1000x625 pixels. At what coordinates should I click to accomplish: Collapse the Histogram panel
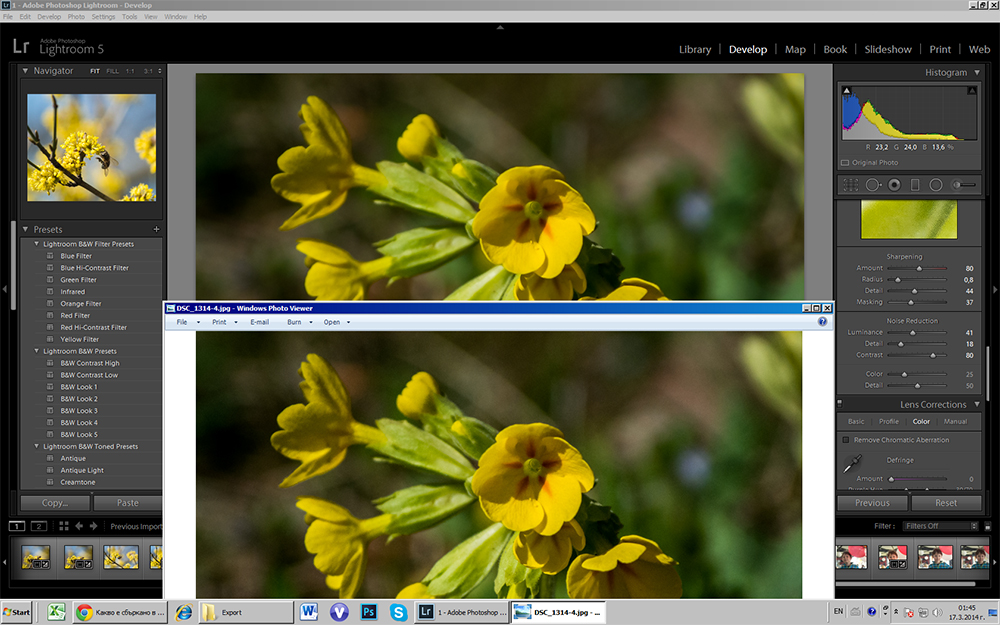[977, 72]
